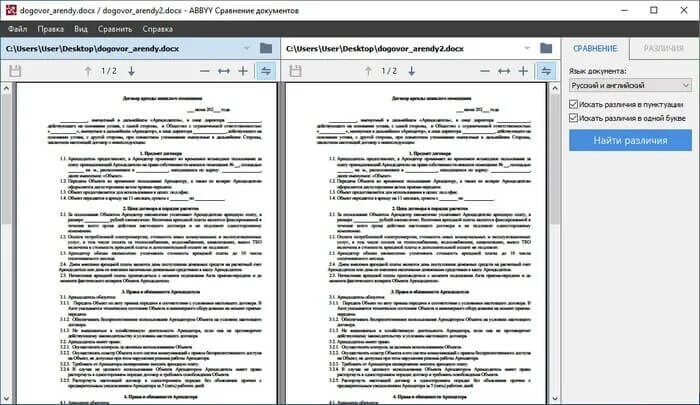
Task: Open folder icon for right document
Action: tap(546, 48)
